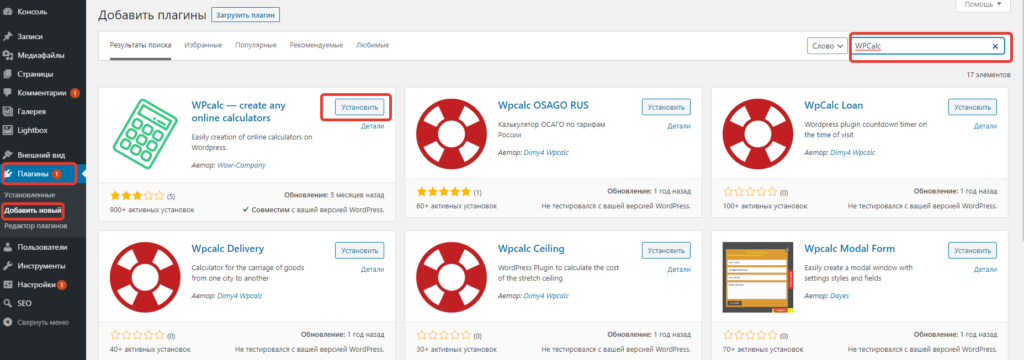
Task: Click the Комментарии speech bubble icon
Action: 8,93
